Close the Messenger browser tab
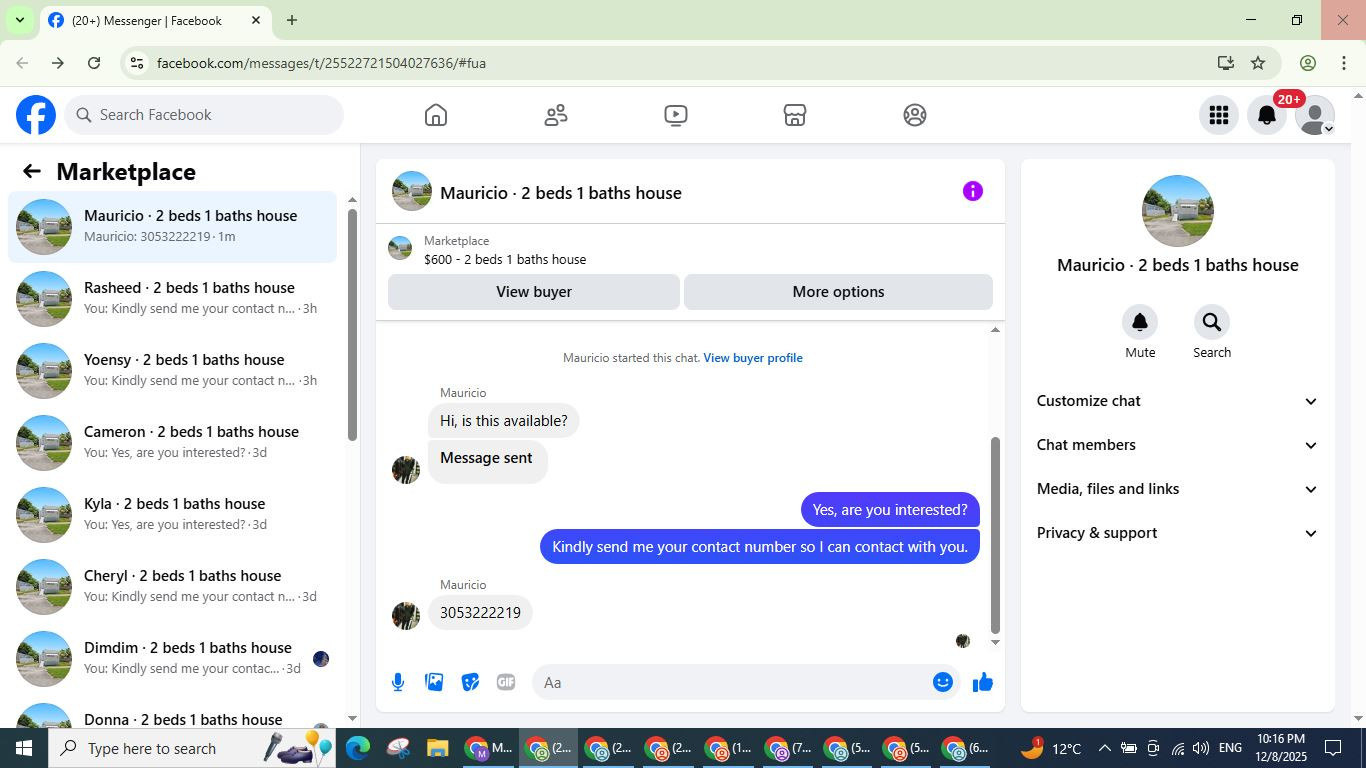 [x=256, y=20]
